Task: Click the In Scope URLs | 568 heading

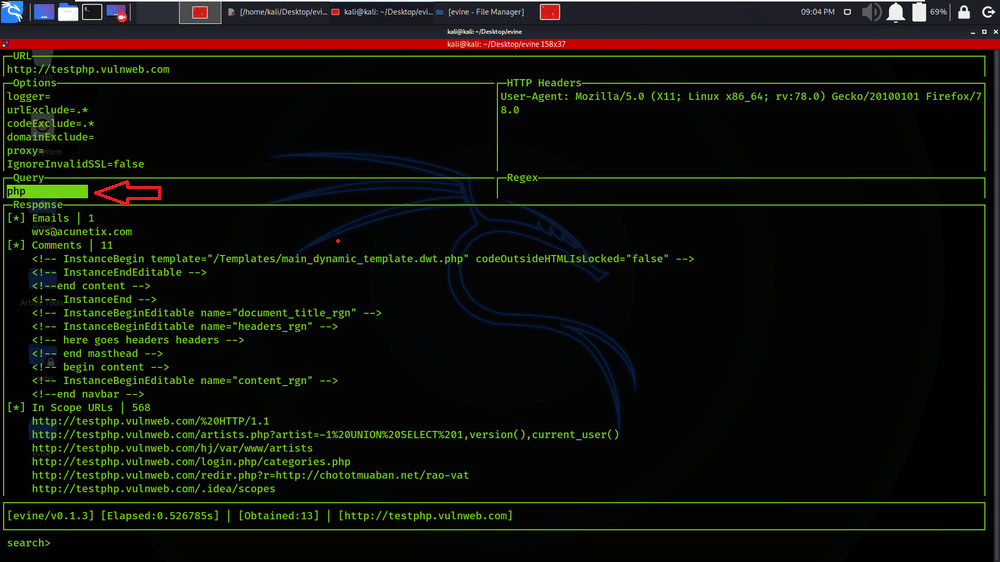Action: (x=78, y=408)
